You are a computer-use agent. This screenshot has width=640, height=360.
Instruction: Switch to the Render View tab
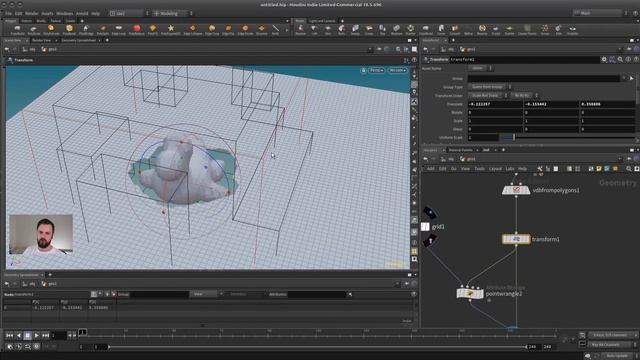41,40
